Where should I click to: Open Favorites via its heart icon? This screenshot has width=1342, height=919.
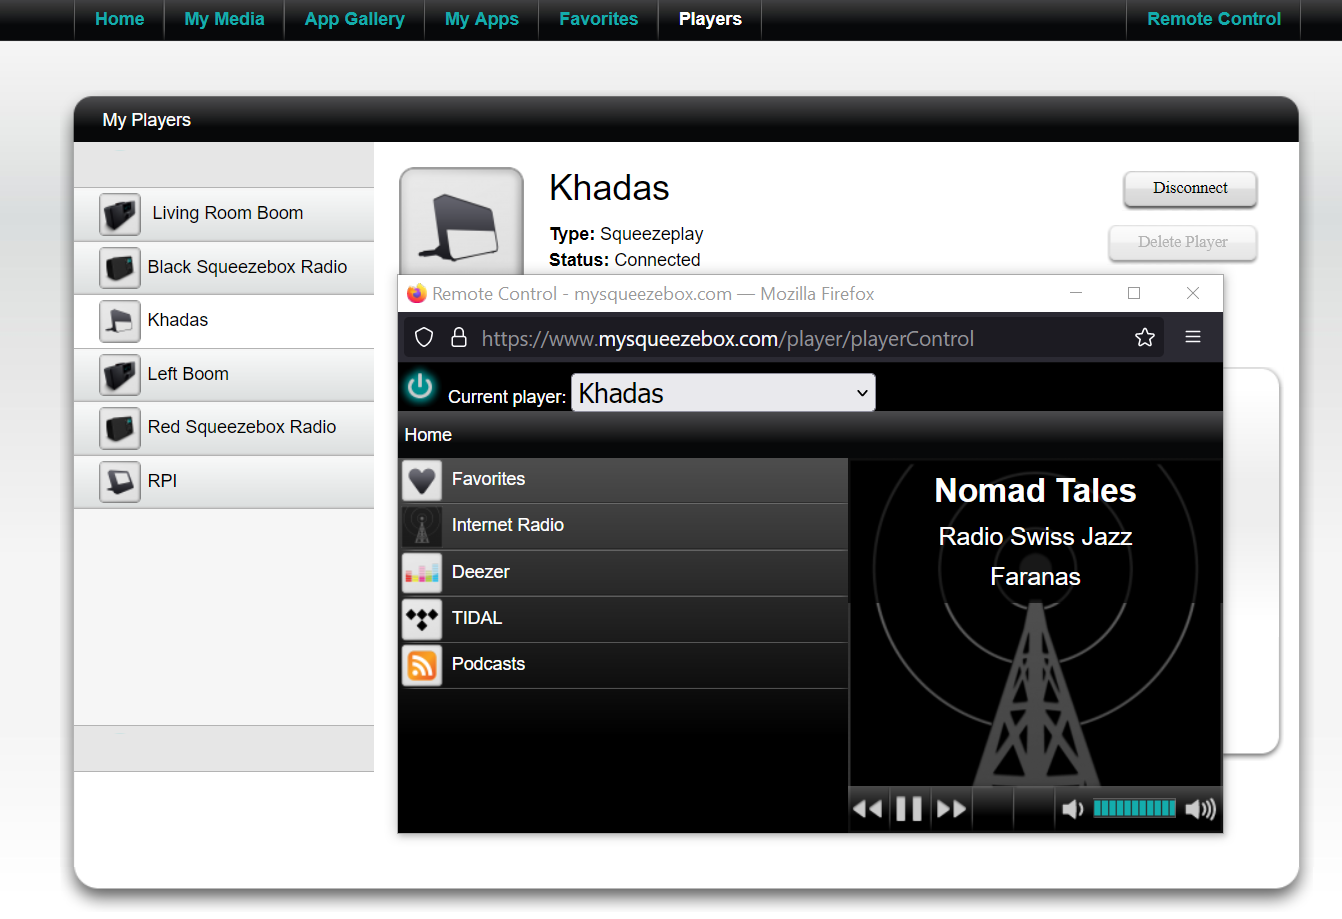422,480
